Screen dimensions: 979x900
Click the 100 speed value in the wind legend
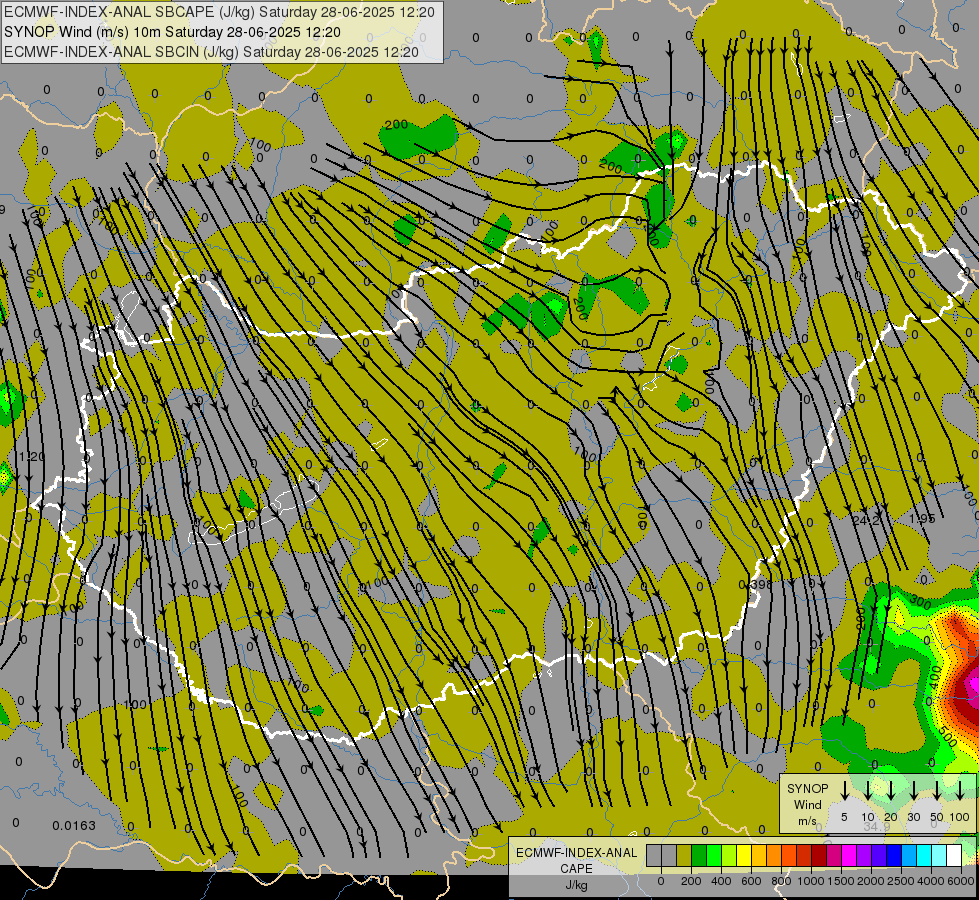960,817
